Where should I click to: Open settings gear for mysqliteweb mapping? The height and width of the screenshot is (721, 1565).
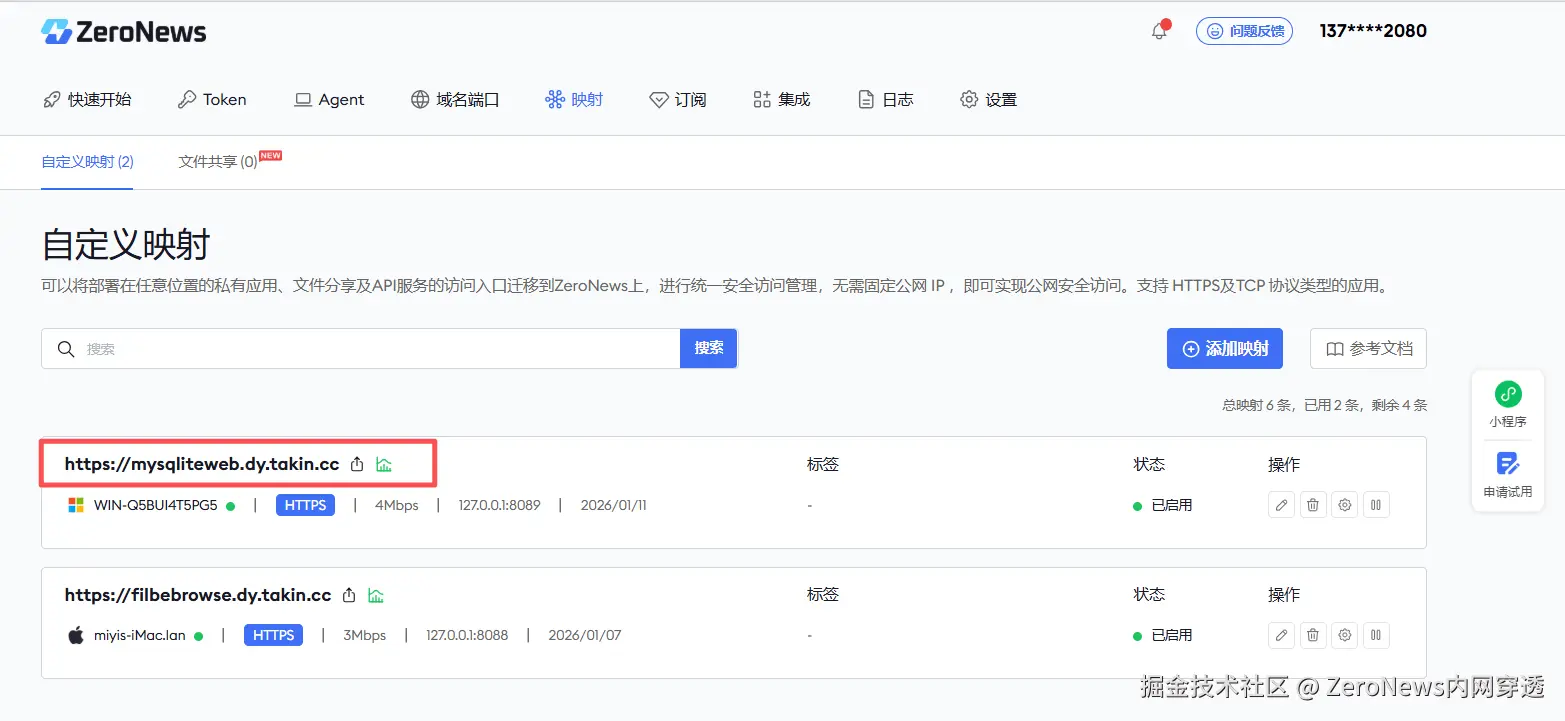pyautogui.click(x=1345, y=505)
